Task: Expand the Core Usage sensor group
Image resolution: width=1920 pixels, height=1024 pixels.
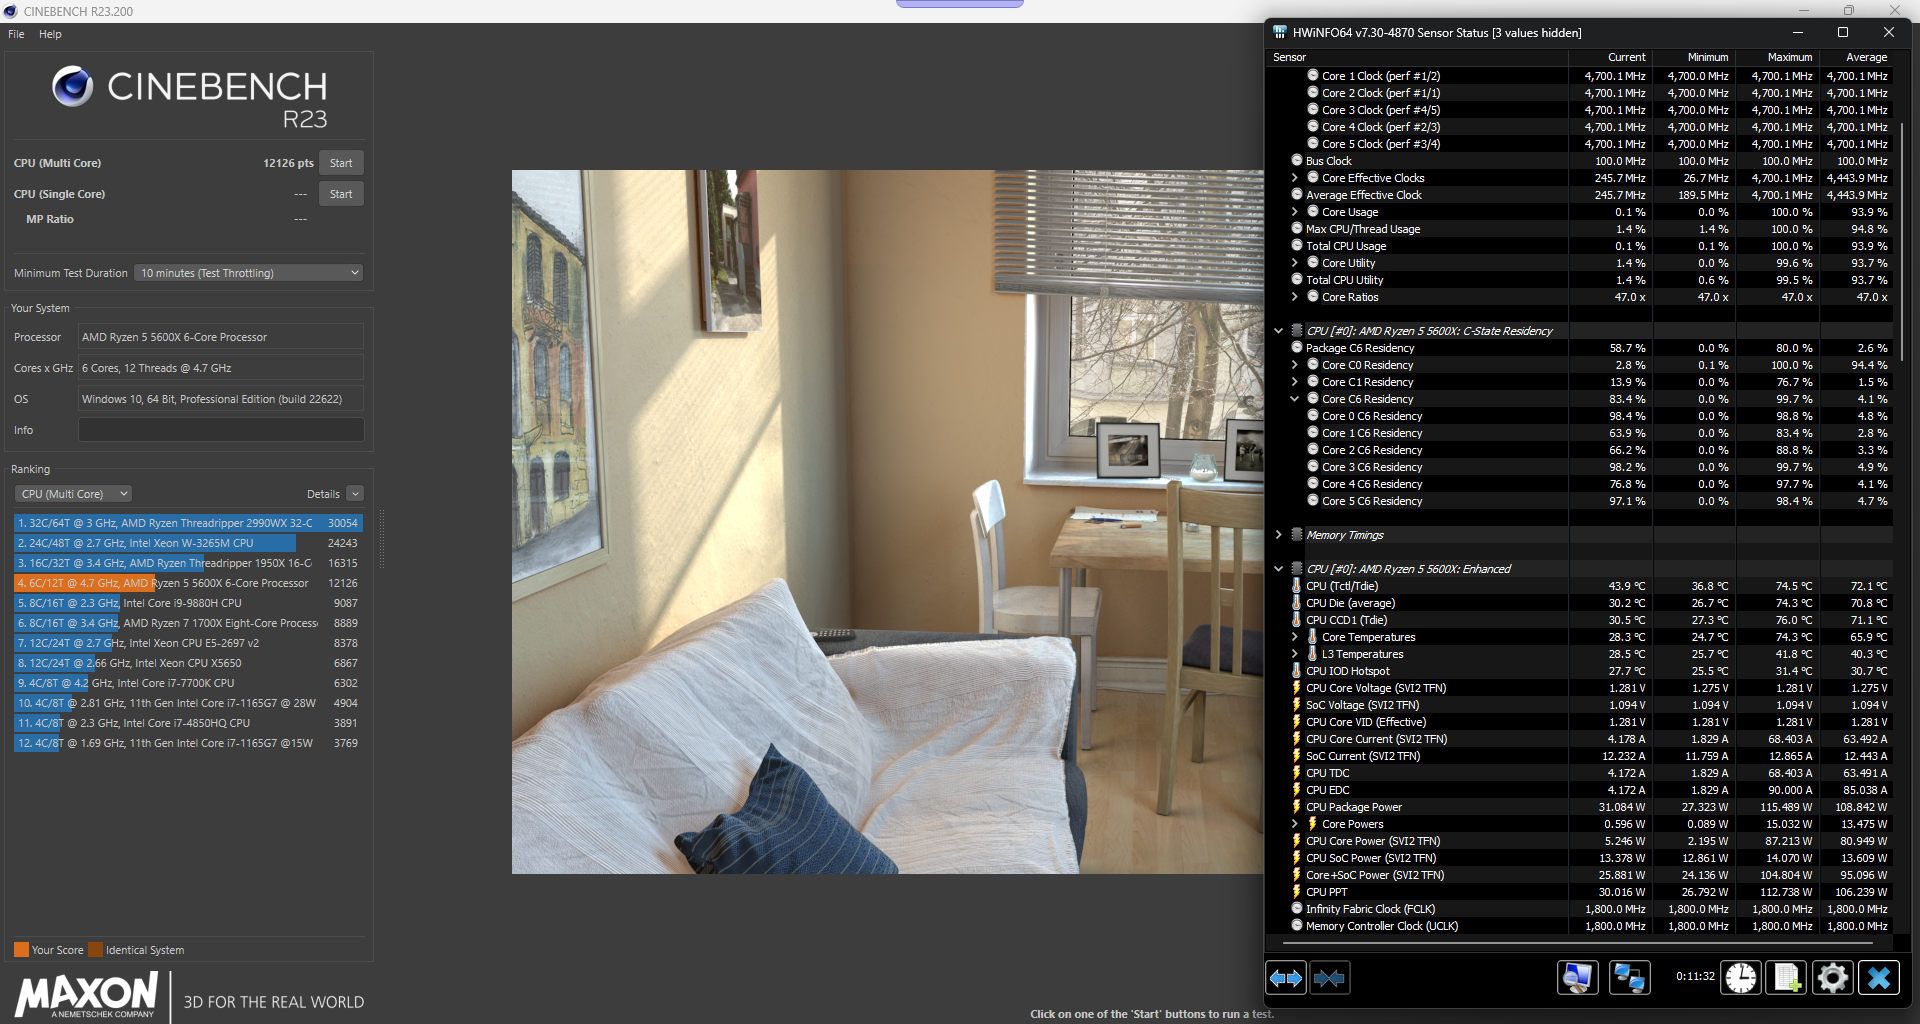Action: (x=1295, y=212)
